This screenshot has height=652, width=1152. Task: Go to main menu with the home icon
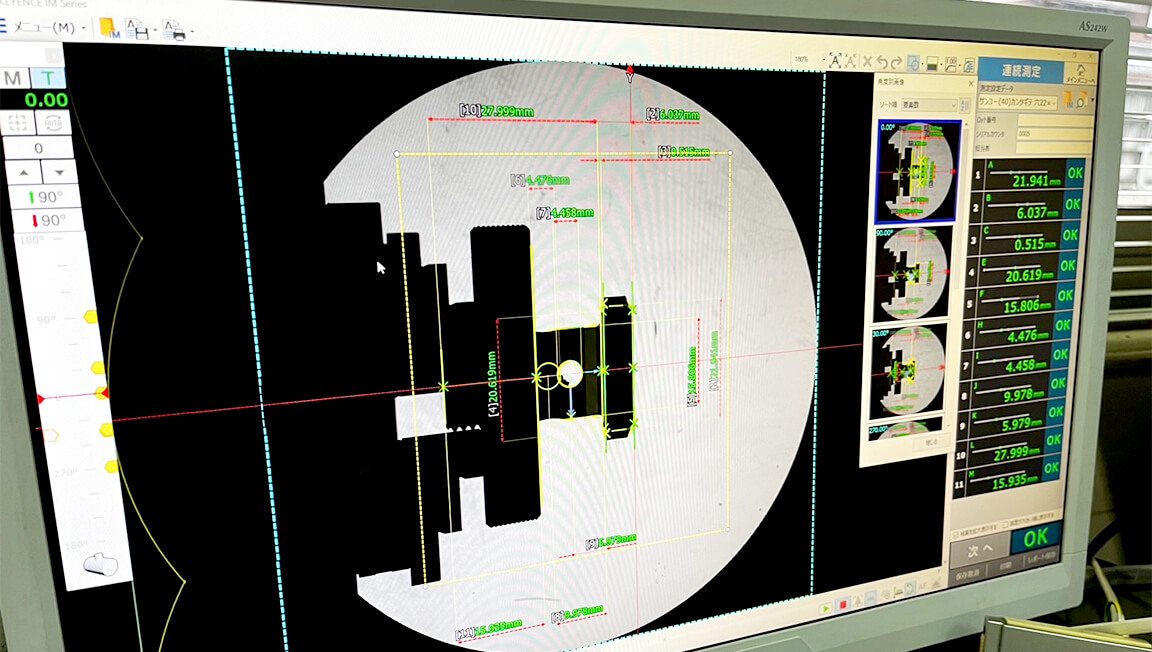pyautogui.click(x=1080, y=74)
